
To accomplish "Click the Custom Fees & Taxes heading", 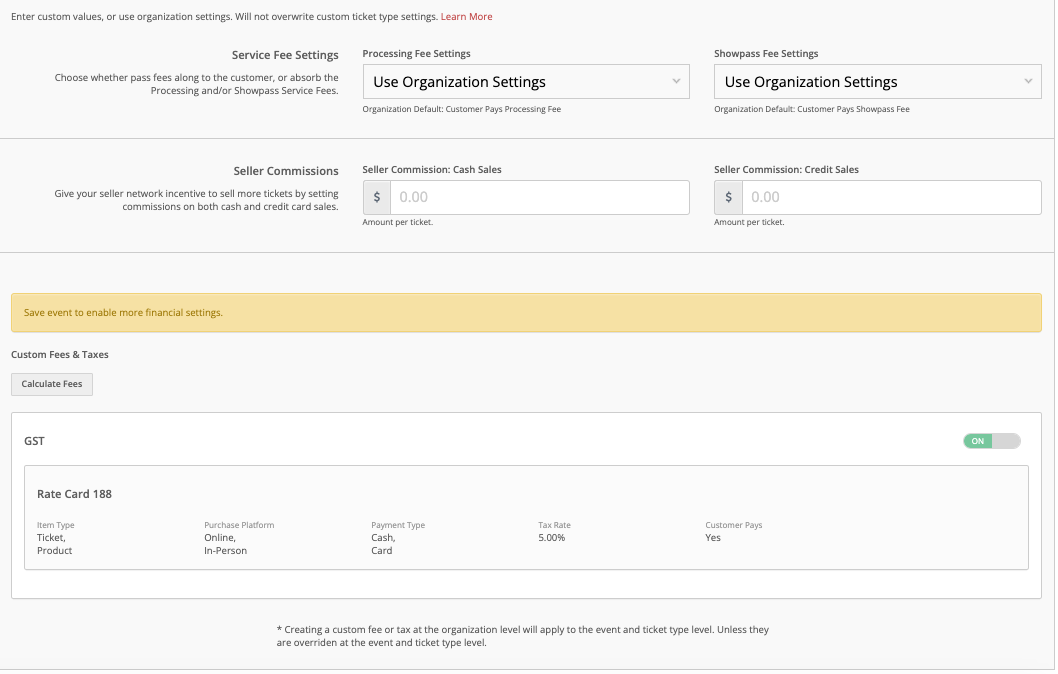I will click(59, 354).
